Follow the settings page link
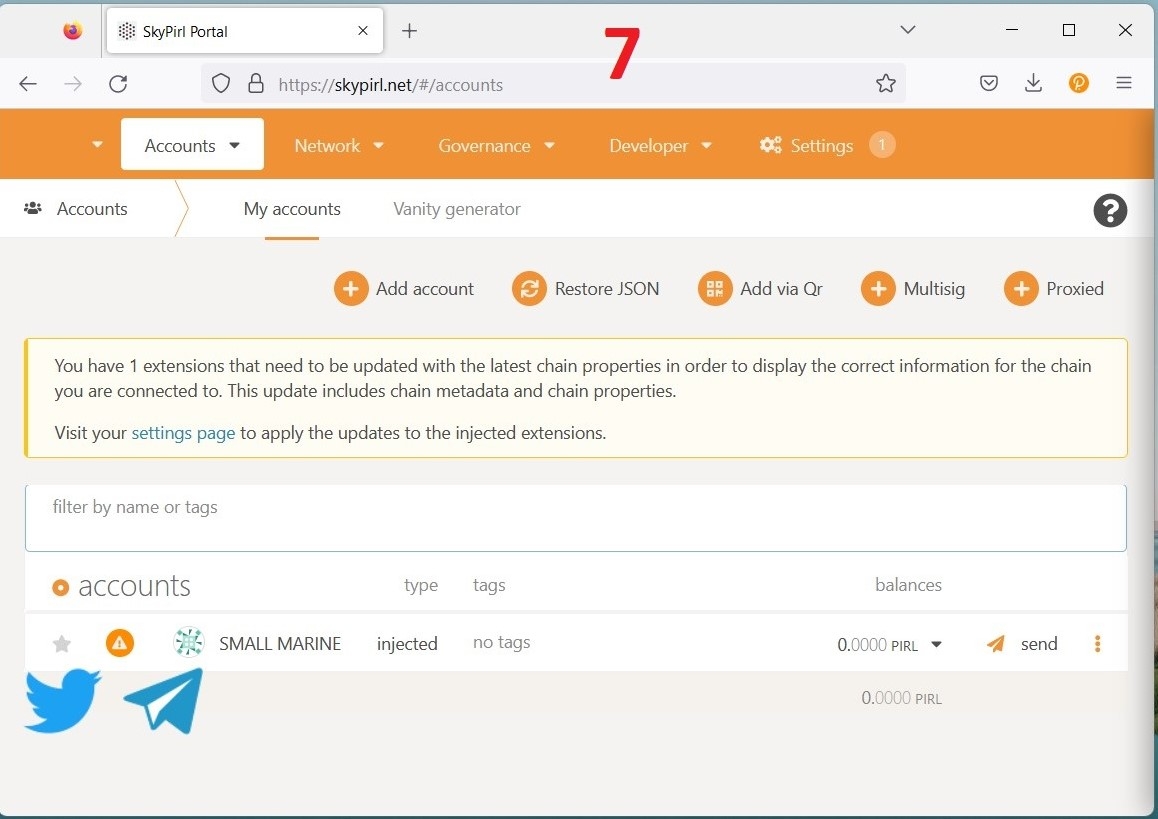 point(183,433)
